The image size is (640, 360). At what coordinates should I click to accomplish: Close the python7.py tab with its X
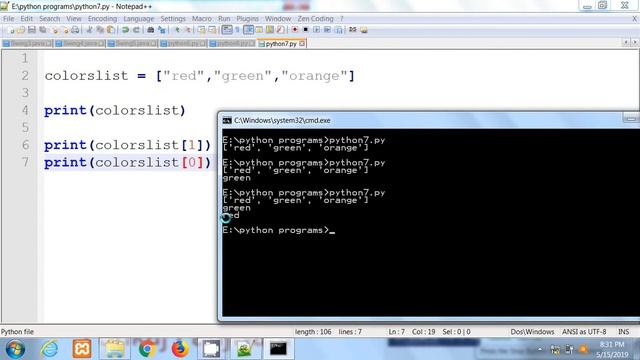(302, 43)
